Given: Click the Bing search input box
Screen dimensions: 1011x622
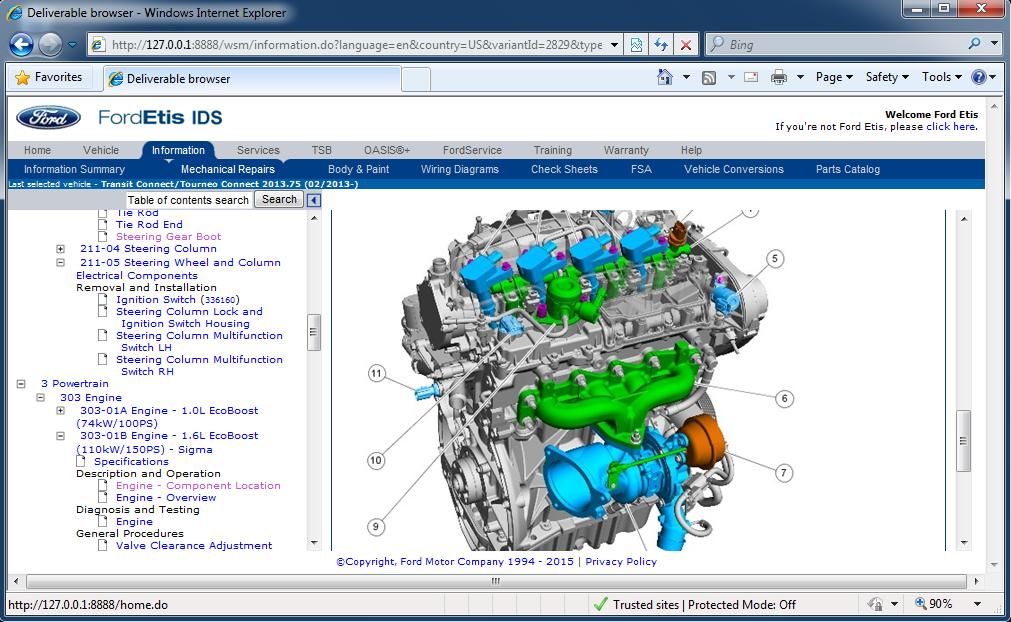Looking at the screenshot, I should pyautogui.click(x=845, y=44).
